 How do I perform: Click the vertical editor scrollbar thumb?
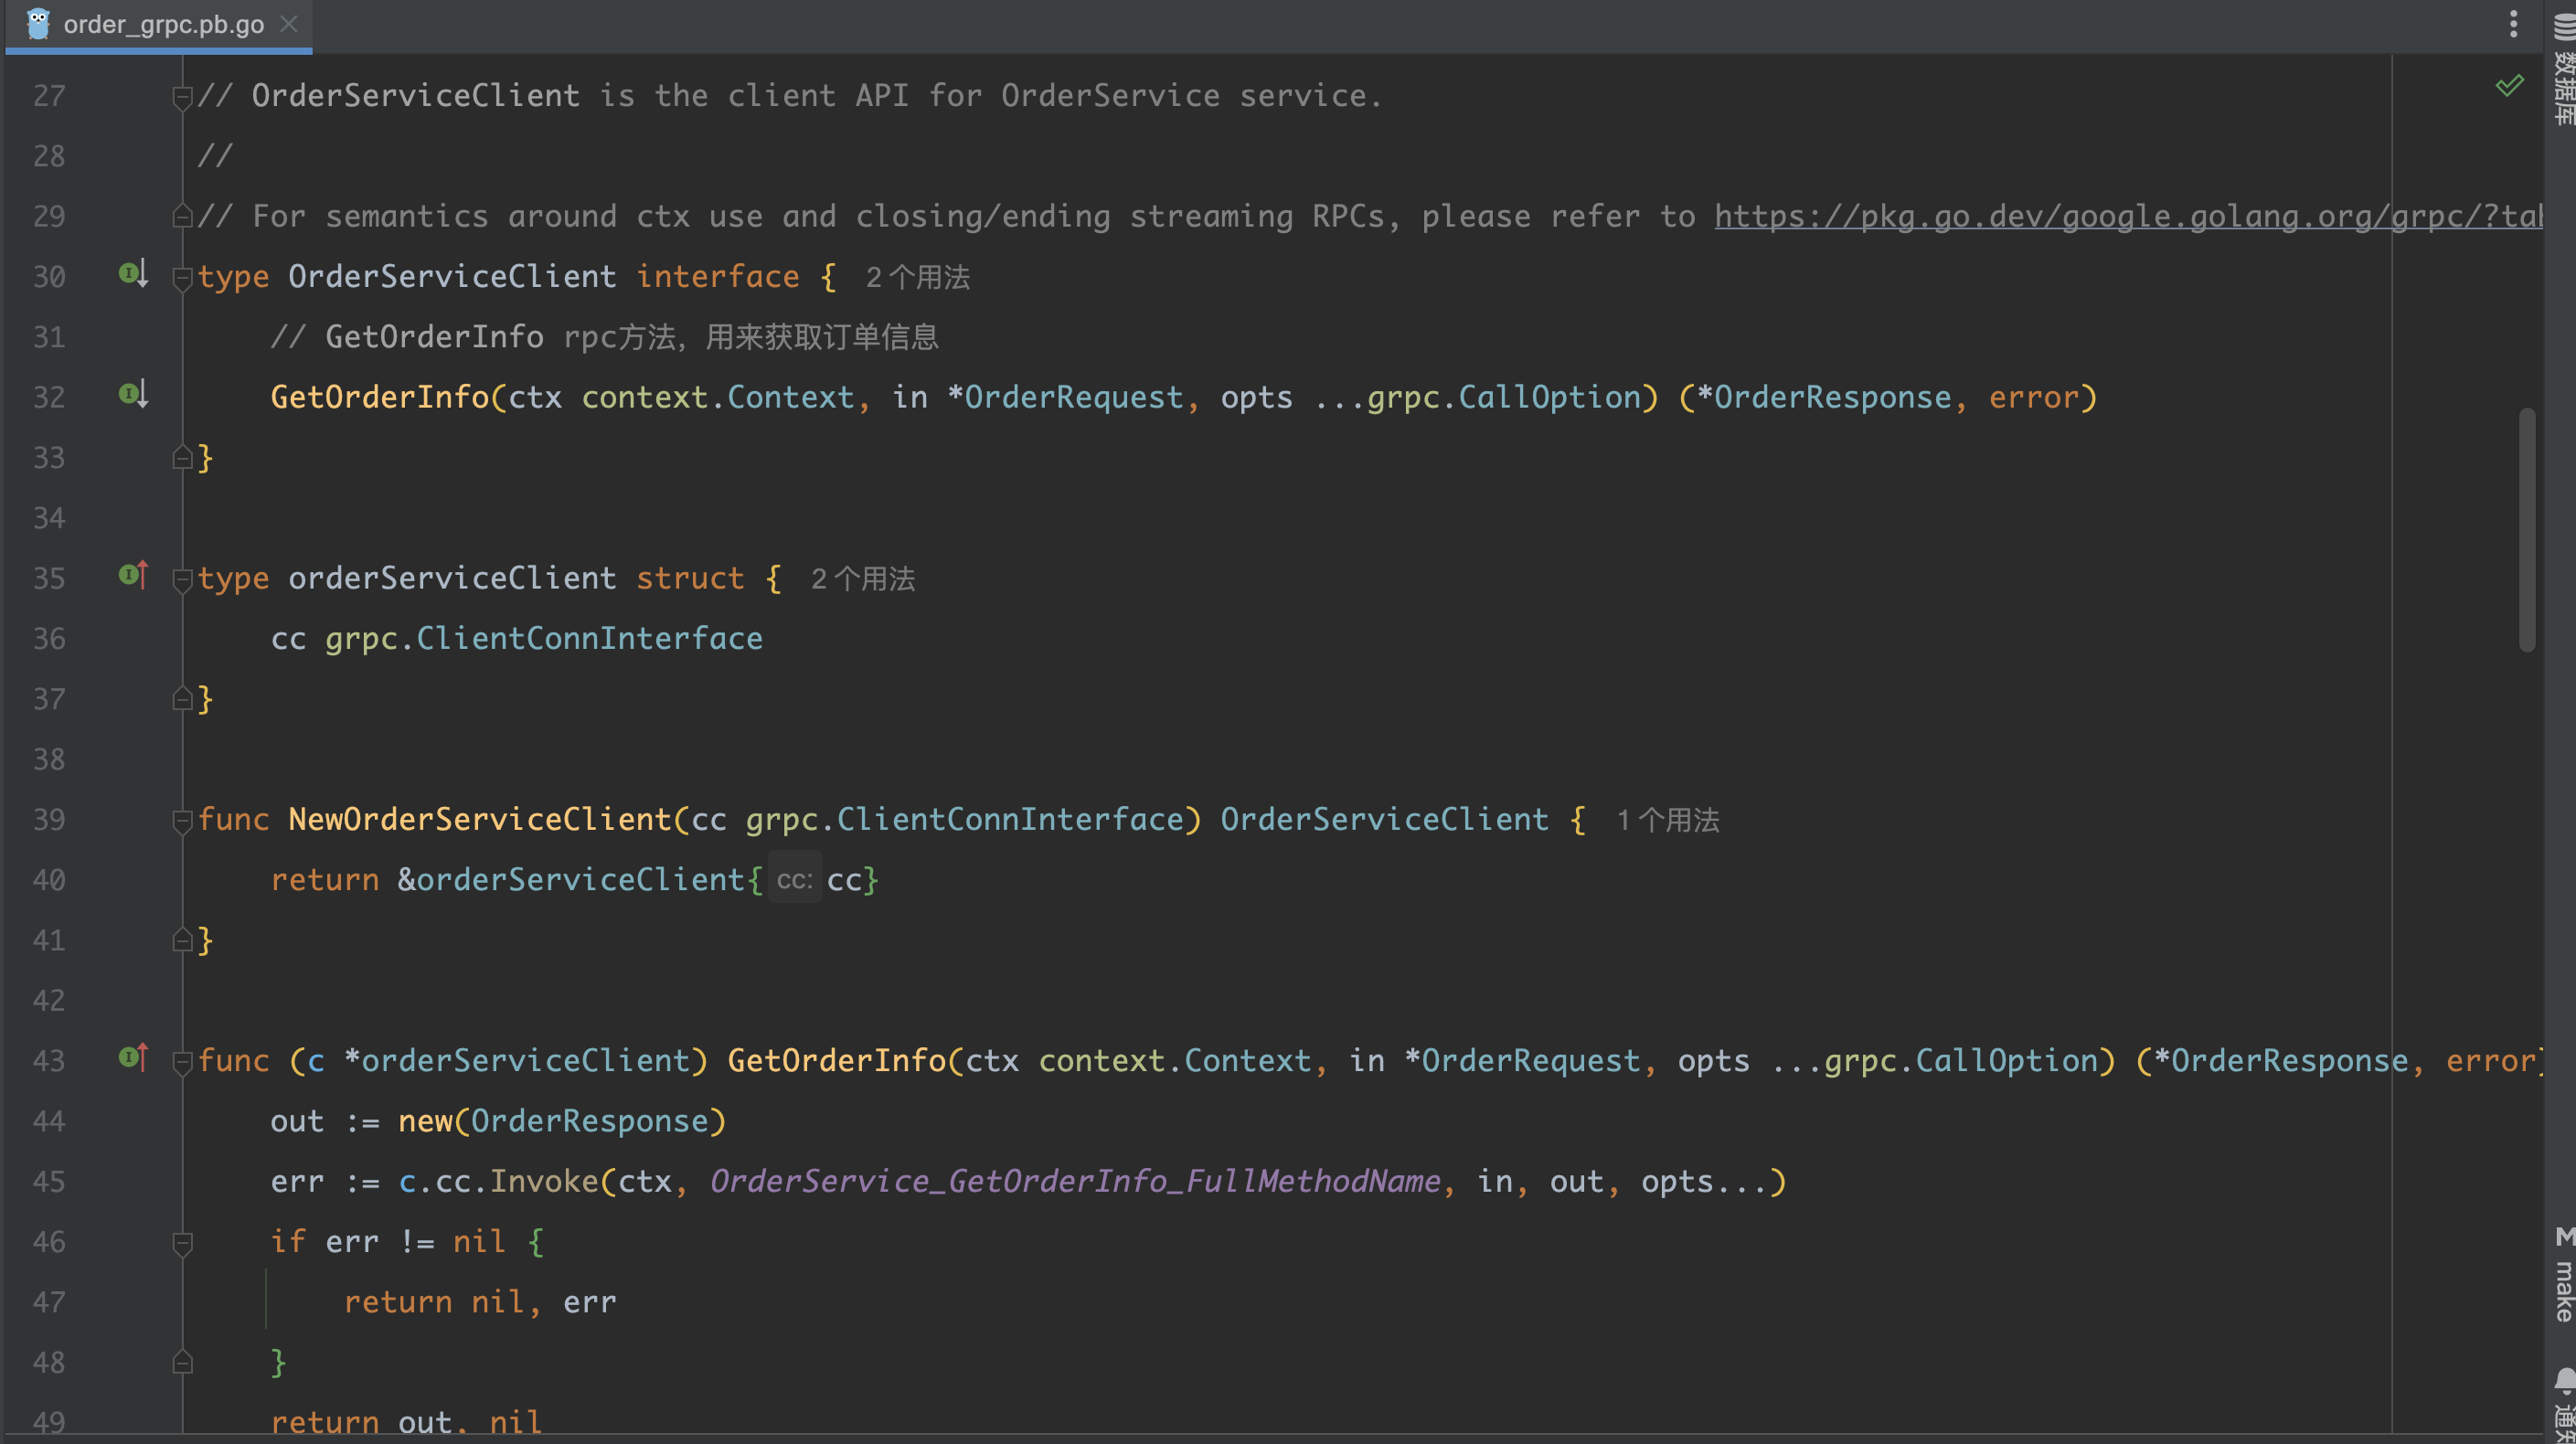2527,530
